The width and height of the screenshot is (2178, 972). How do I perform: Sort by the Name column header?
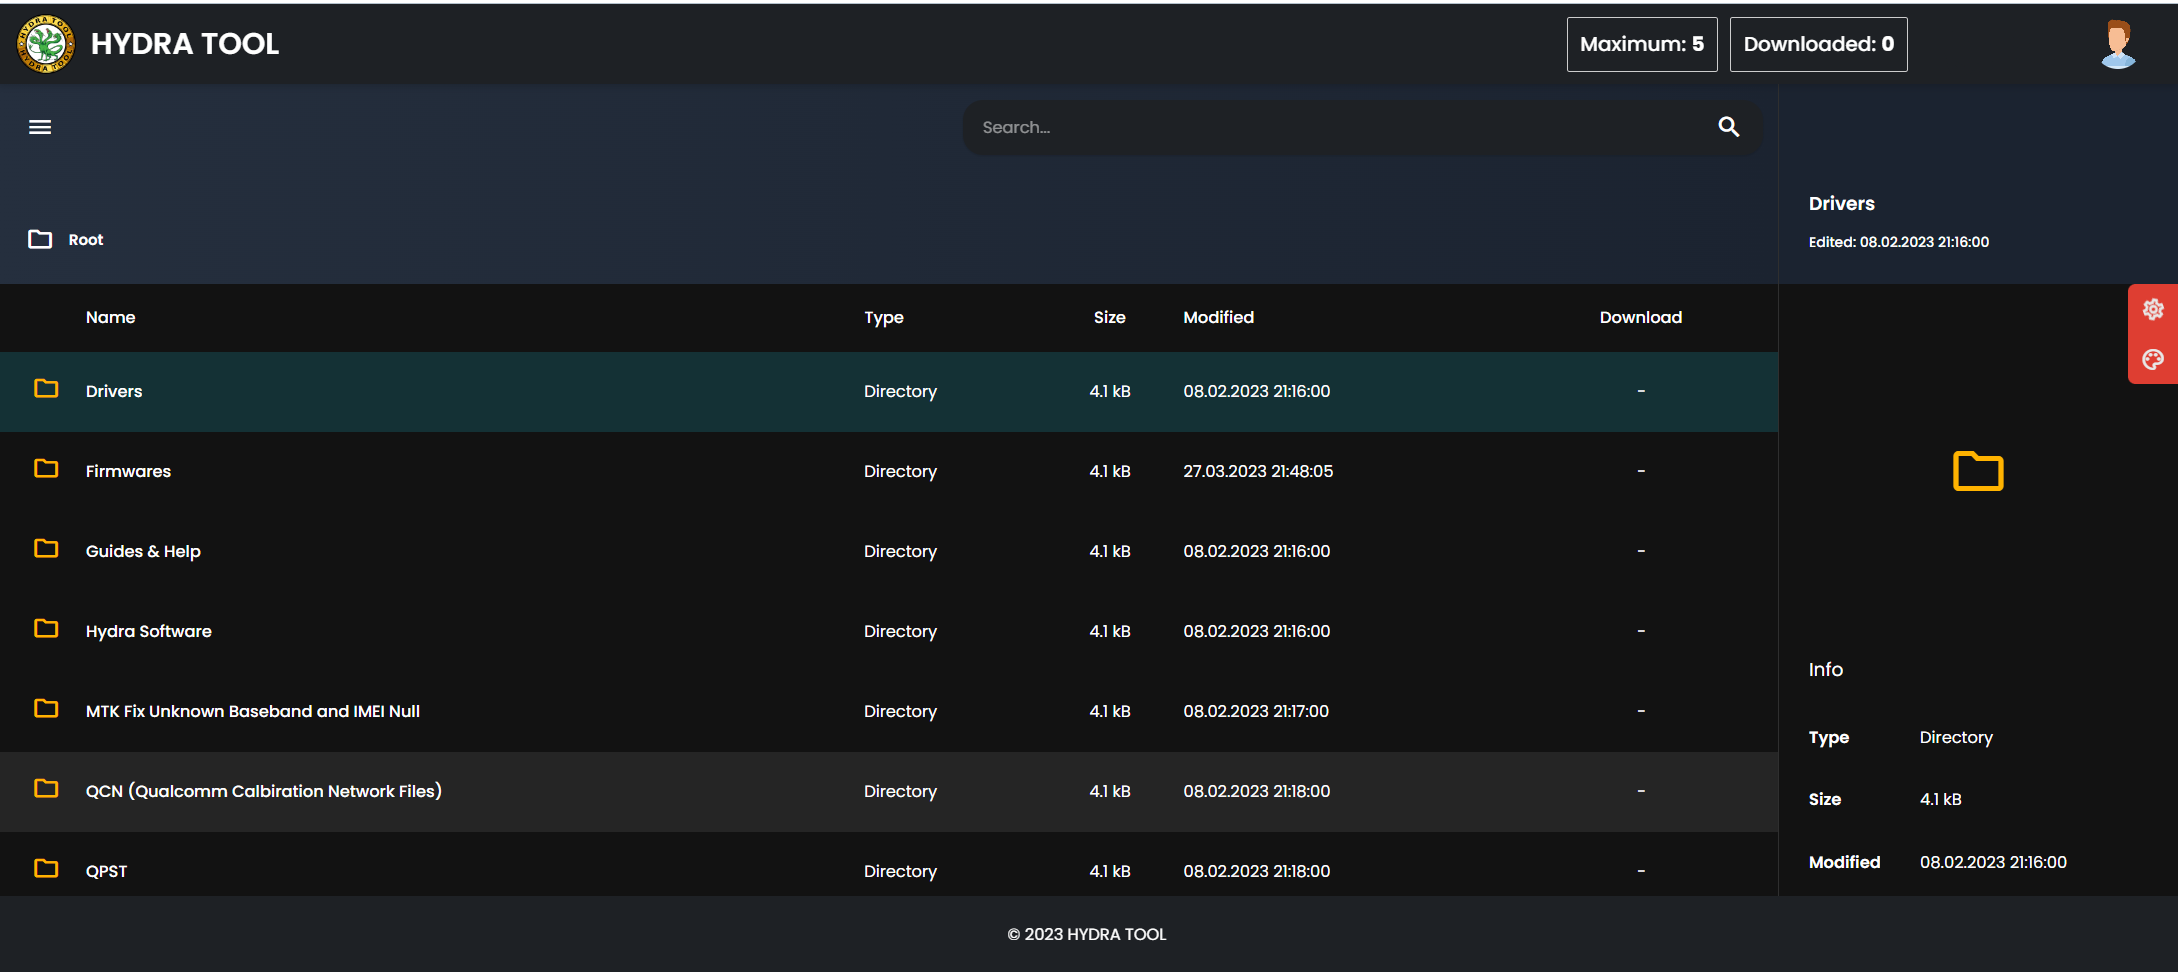110,317
